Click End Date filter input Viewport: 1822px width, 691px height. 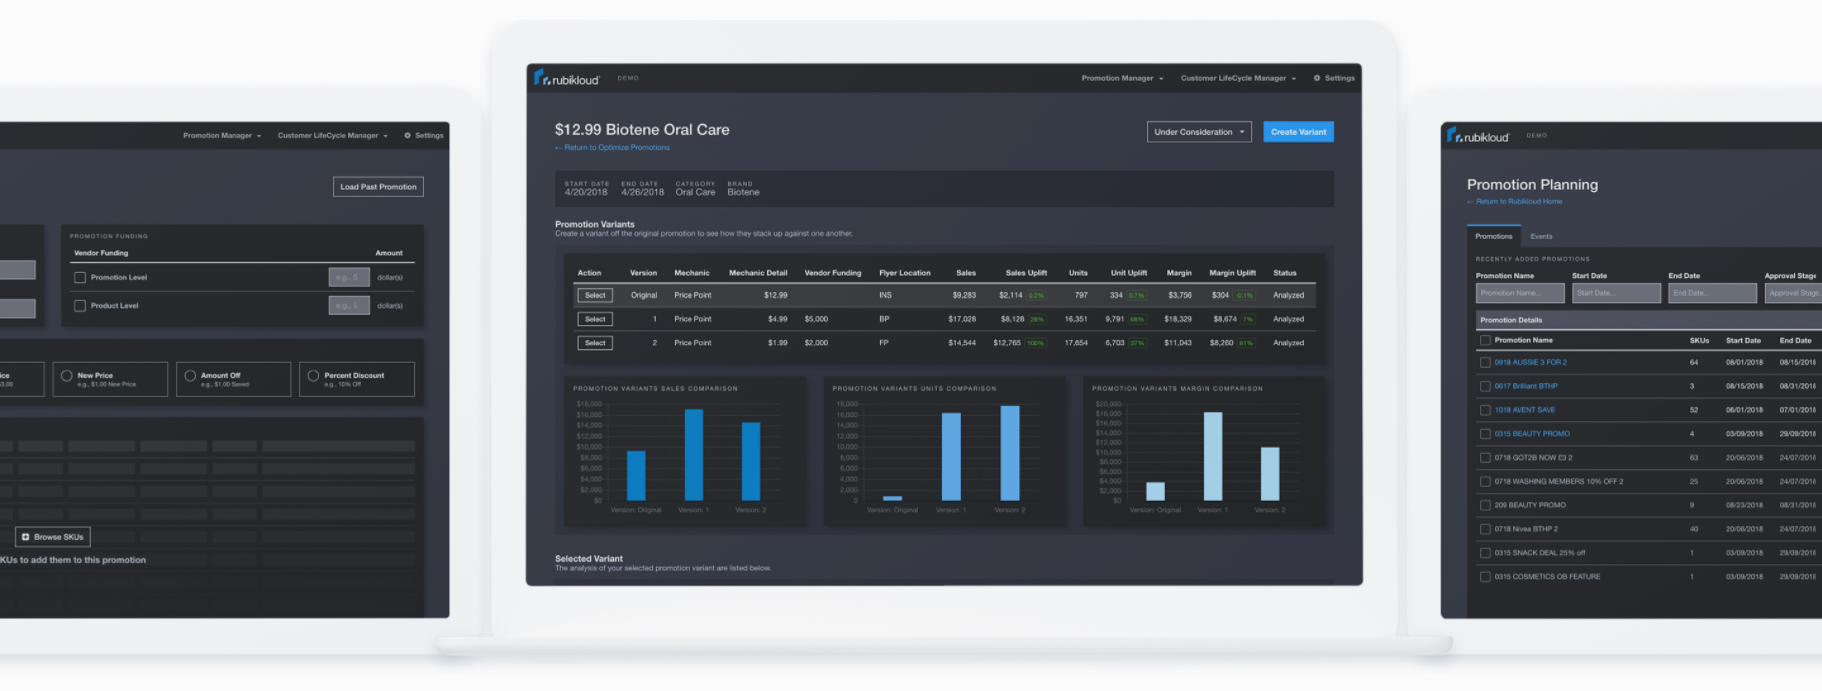coord(1712,293)
